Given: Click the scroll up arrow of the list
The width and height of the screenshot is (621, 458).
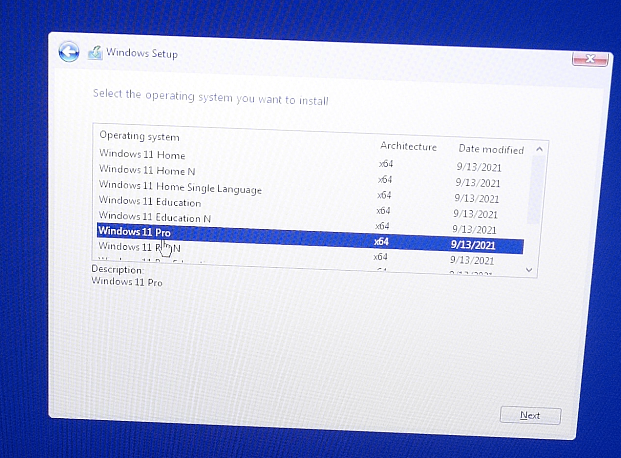Looking at the screenshot, I should pyautogui.click(x=539, y=149).
